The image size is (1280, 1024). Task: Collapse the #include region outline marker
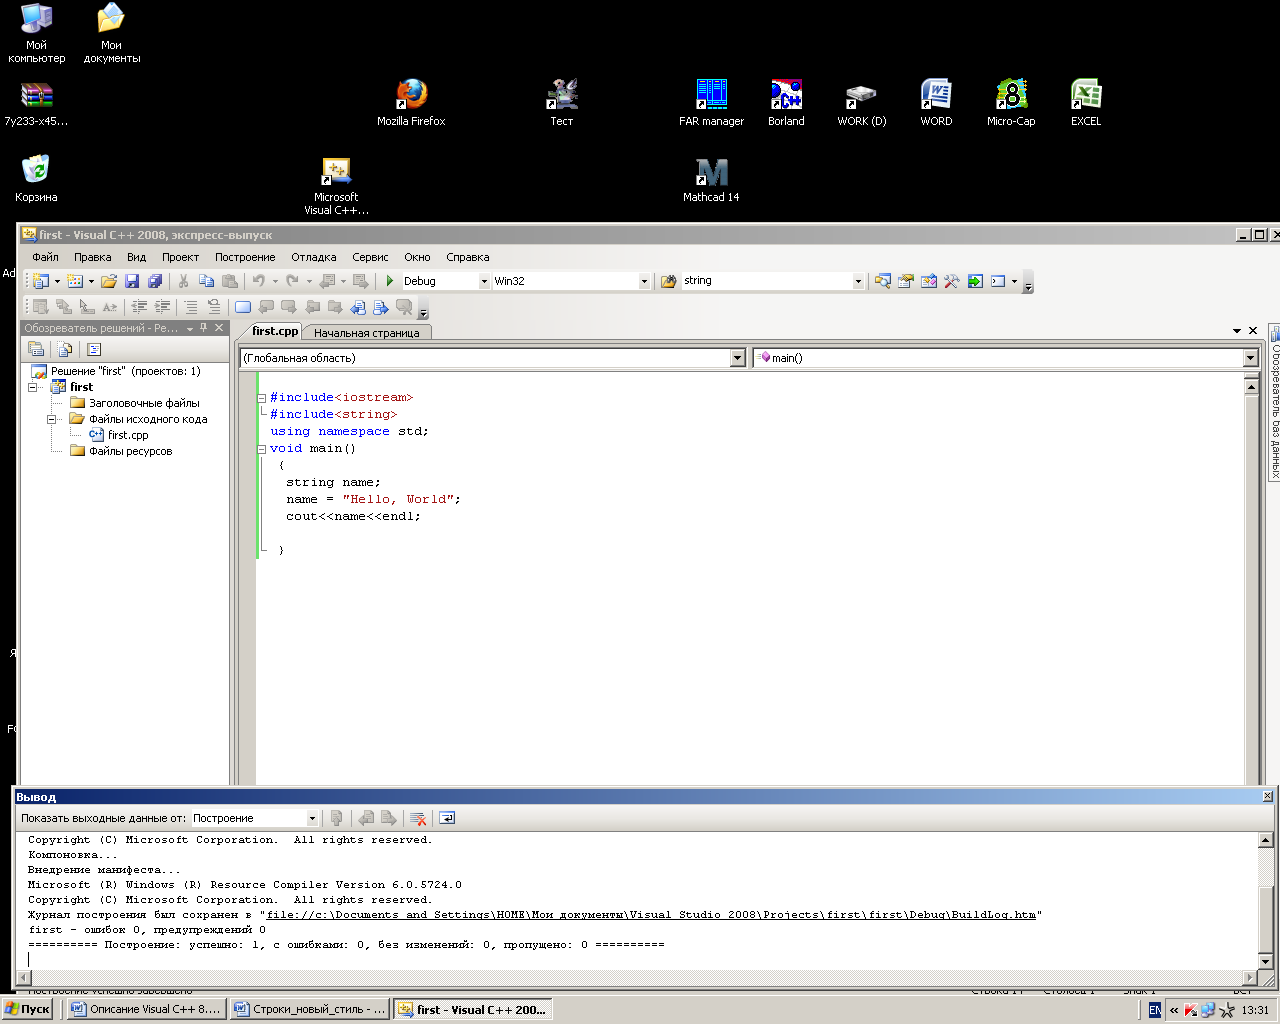point(262,398)
